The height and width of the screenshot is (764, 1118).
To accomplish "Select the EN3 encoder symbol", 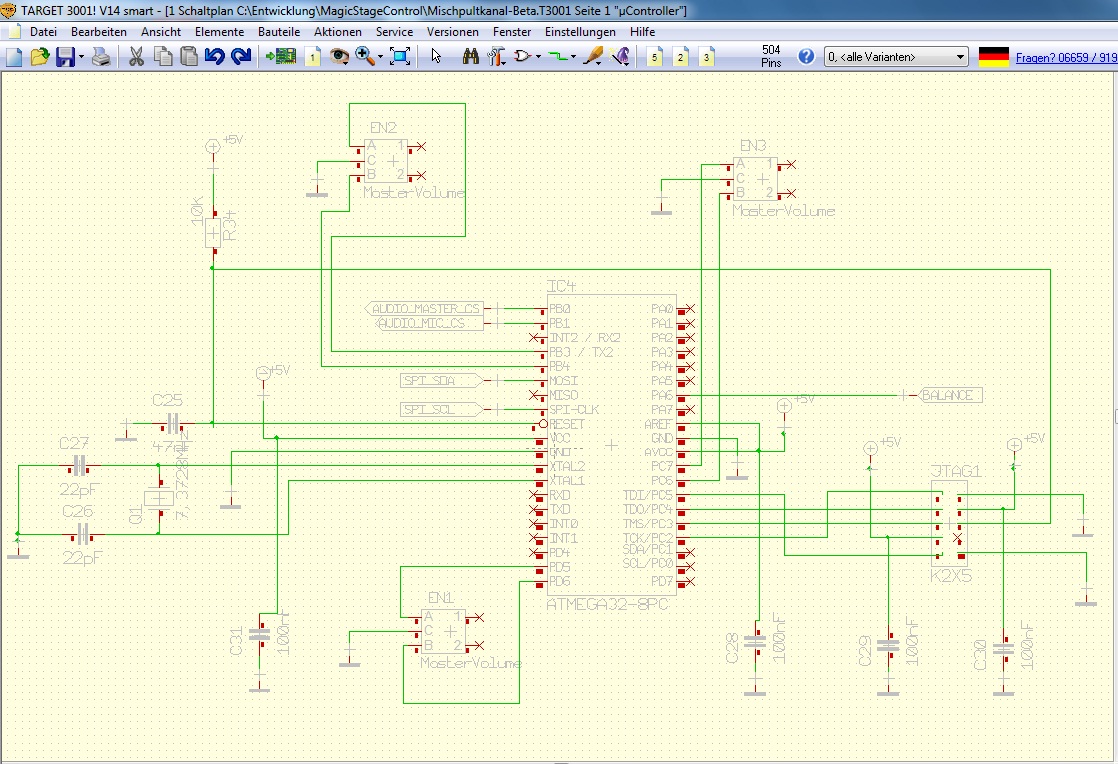I will pyautogui.click(x=757, y=179).
